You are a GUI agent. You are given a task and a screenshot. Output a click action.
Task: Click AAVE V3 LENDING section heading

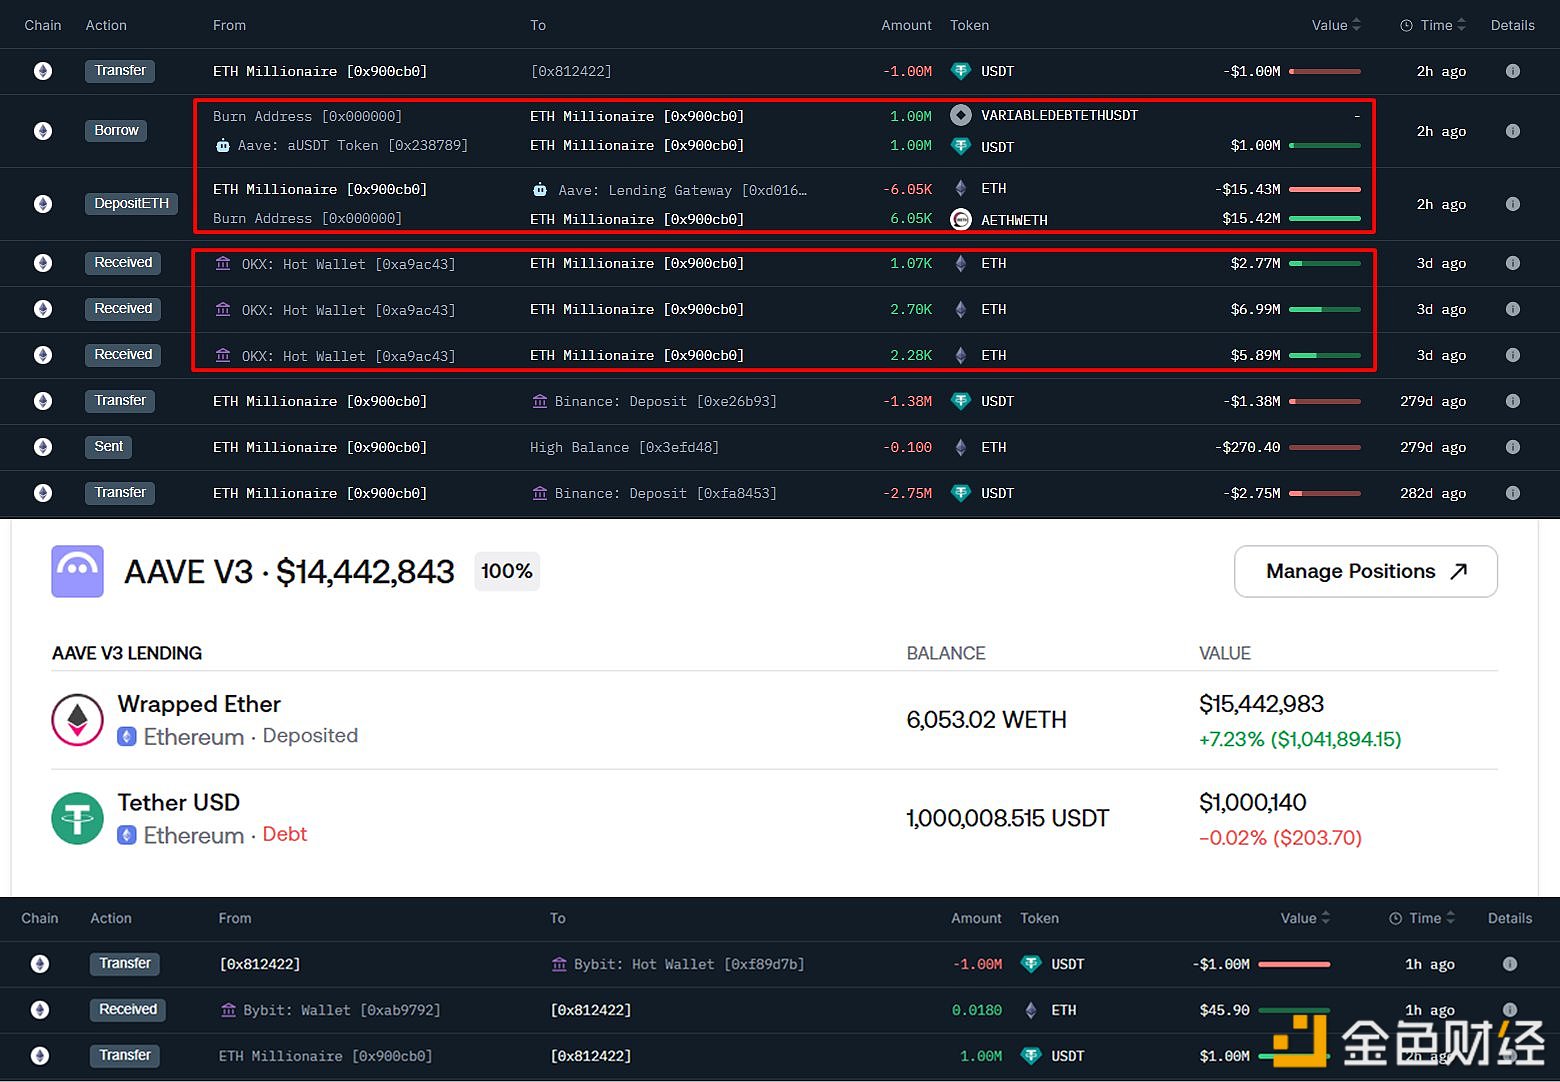127,653
